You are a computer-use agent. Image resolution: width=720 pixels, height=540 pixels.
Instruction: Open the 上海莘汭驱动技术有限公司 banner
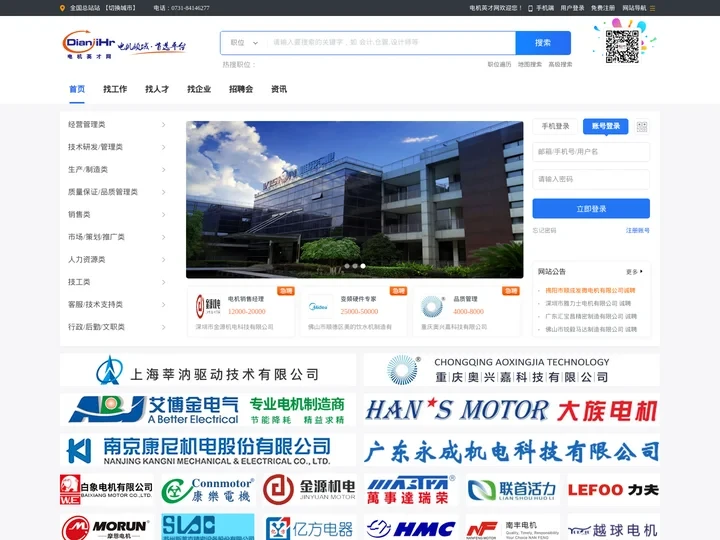[208, 370]
